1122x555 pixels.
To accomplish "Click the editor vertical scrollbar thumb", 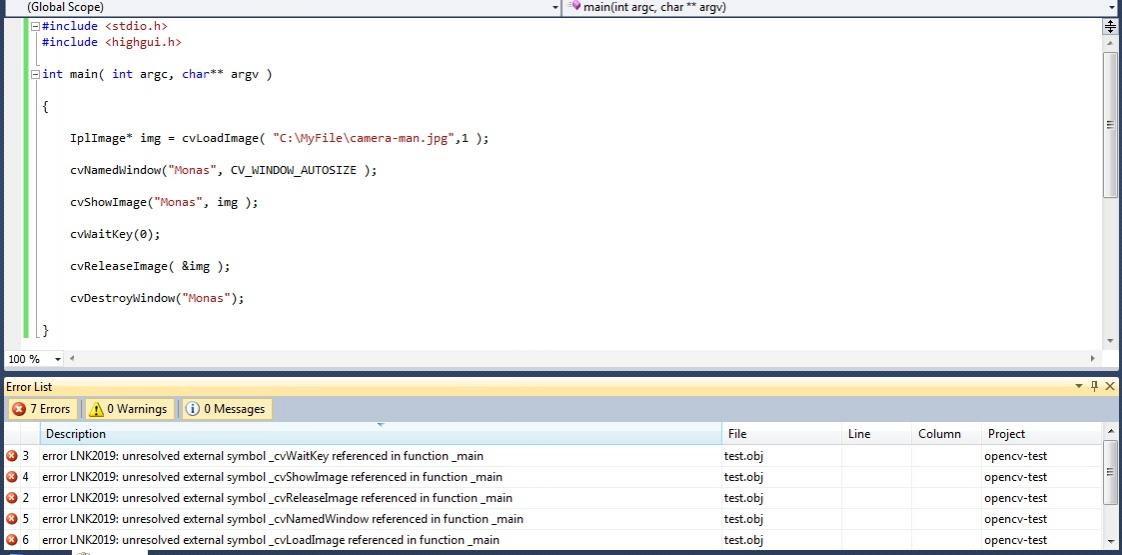I will tap(1110, 124).
